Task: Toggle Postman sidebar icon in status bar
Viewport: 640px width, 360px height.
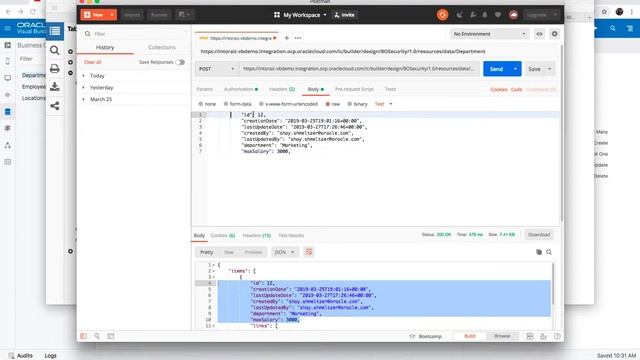Action: (x=84, y=336)
